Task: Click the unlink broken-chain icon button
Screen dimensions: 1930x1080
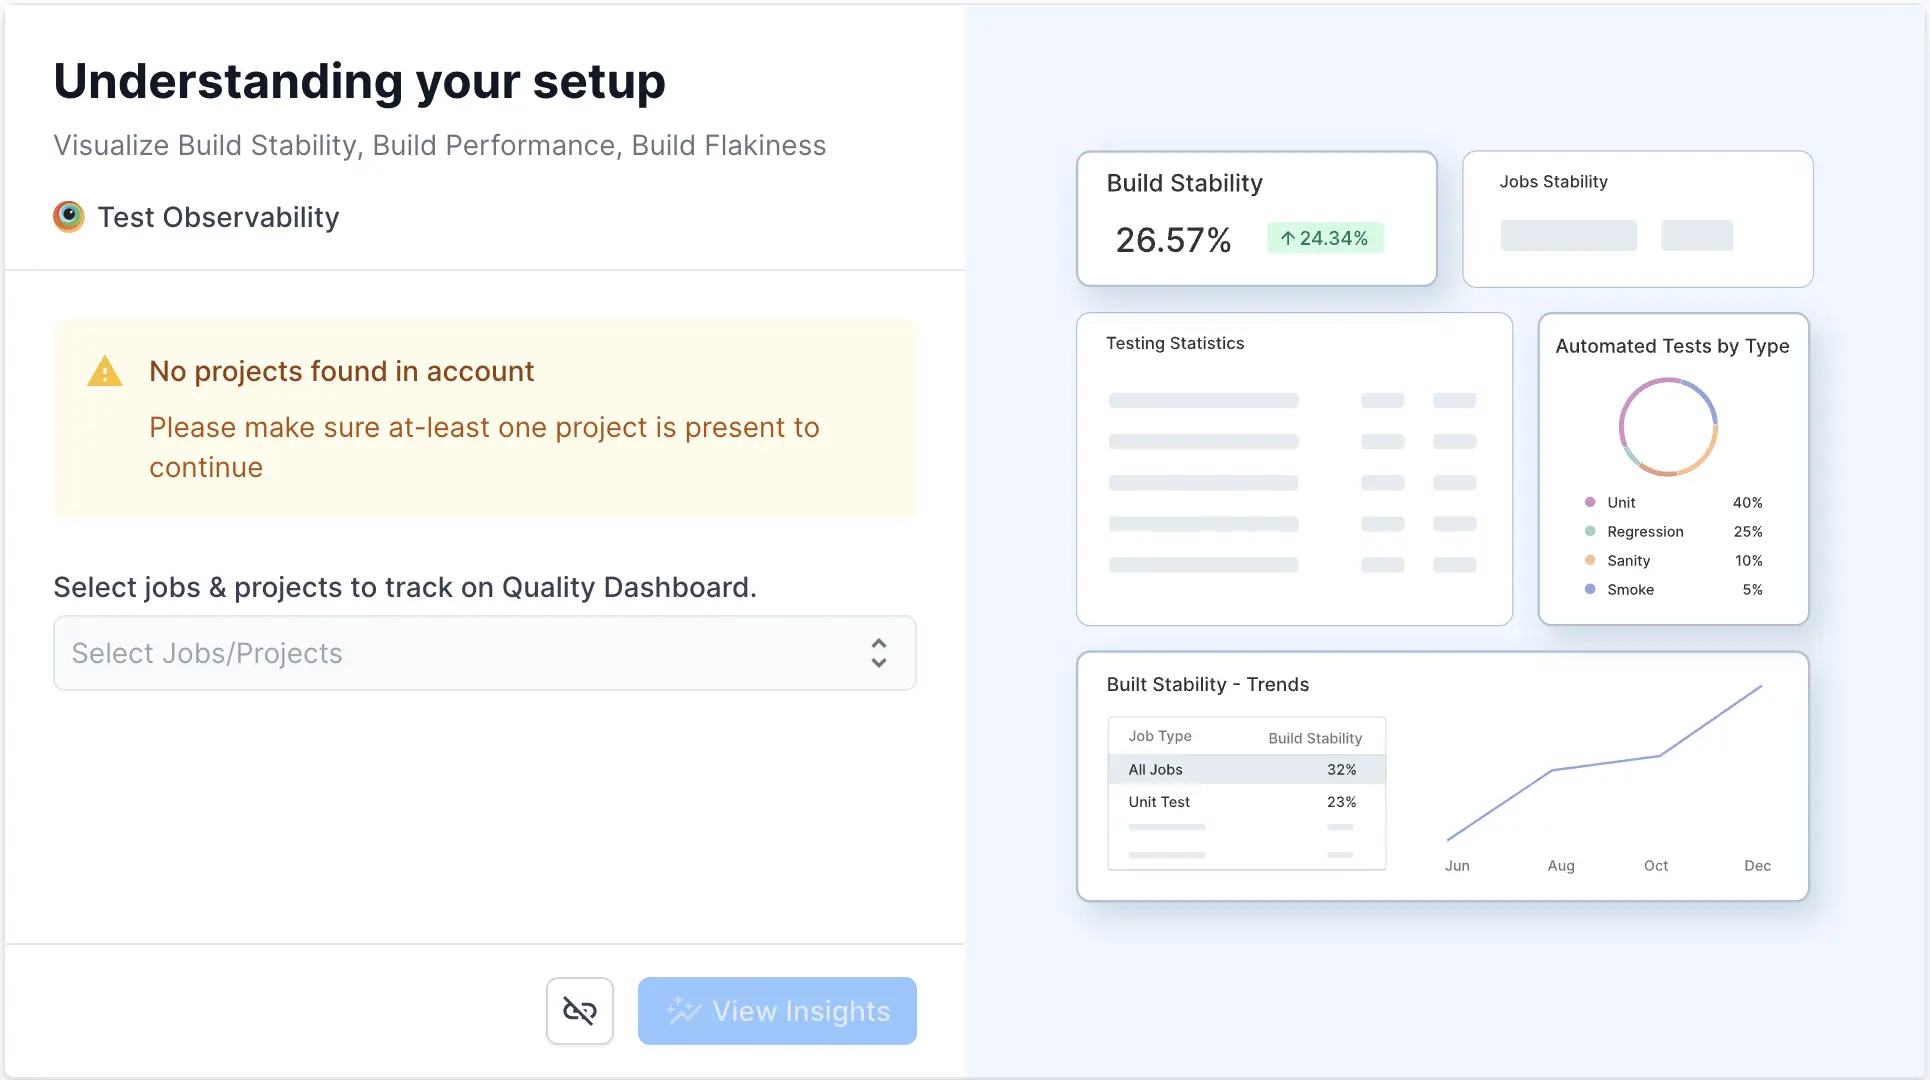Action: 580,1011
